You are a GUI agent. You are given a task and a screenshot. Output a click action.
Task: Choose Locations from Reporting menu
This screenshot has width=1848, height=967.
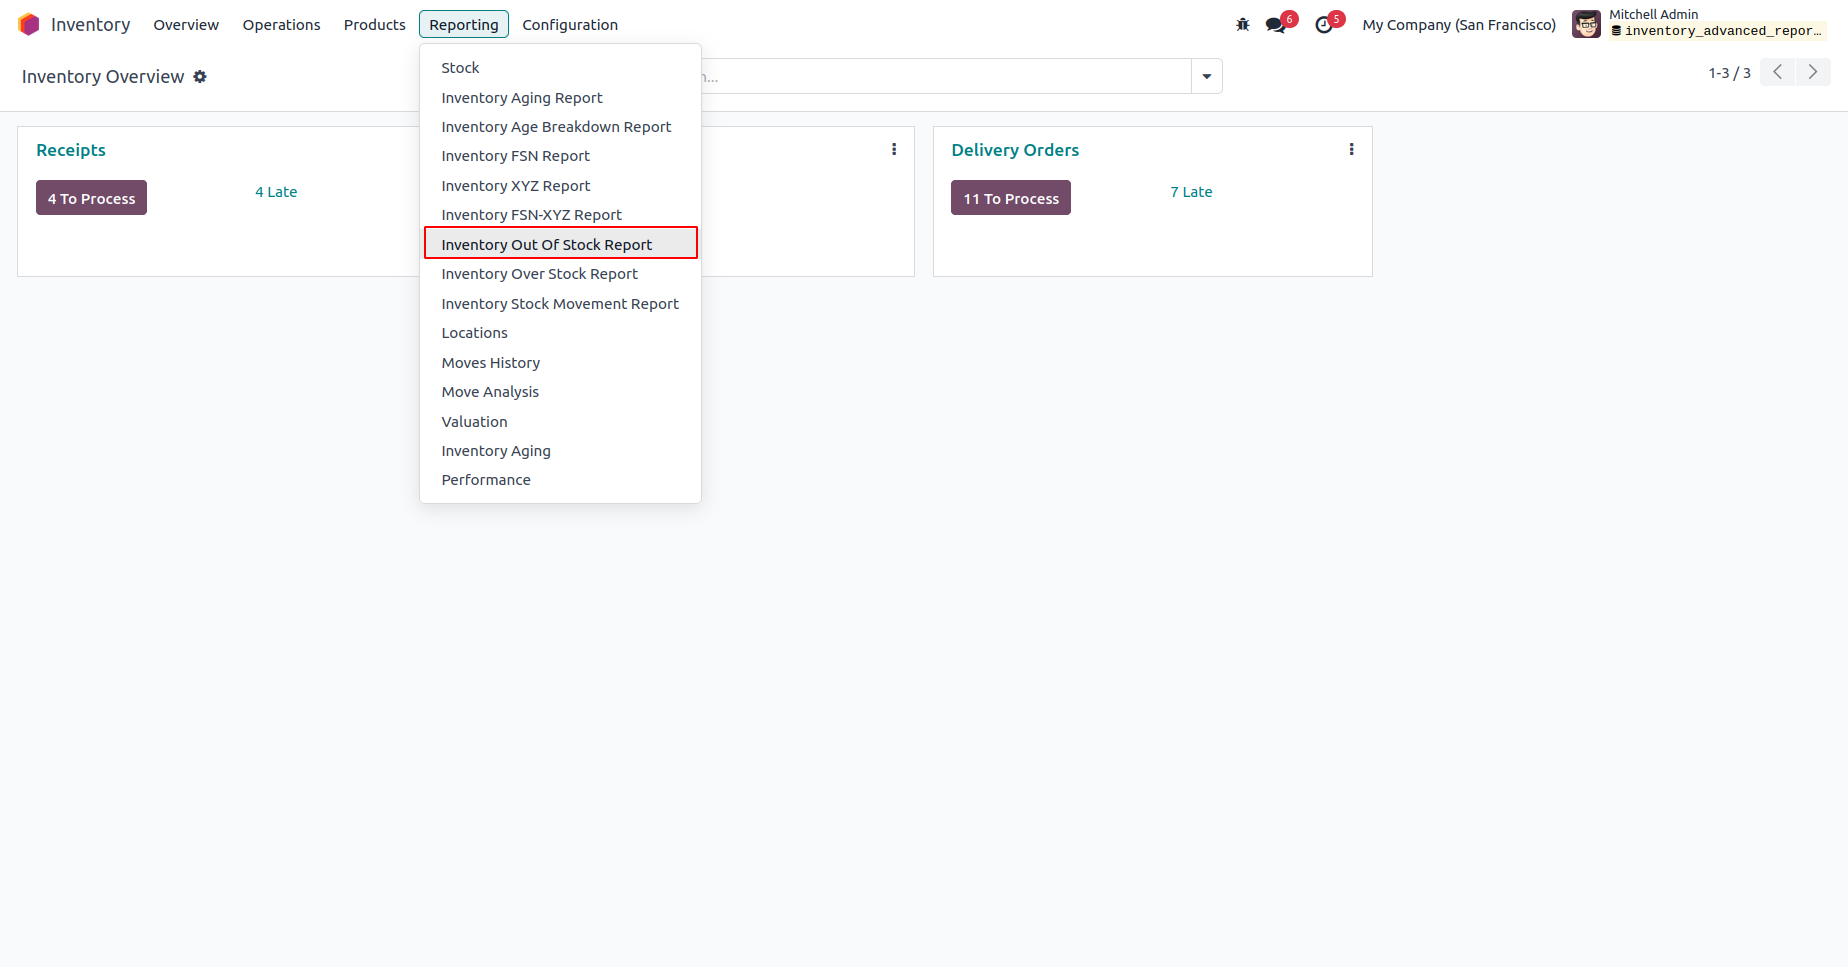click(560, 333)
